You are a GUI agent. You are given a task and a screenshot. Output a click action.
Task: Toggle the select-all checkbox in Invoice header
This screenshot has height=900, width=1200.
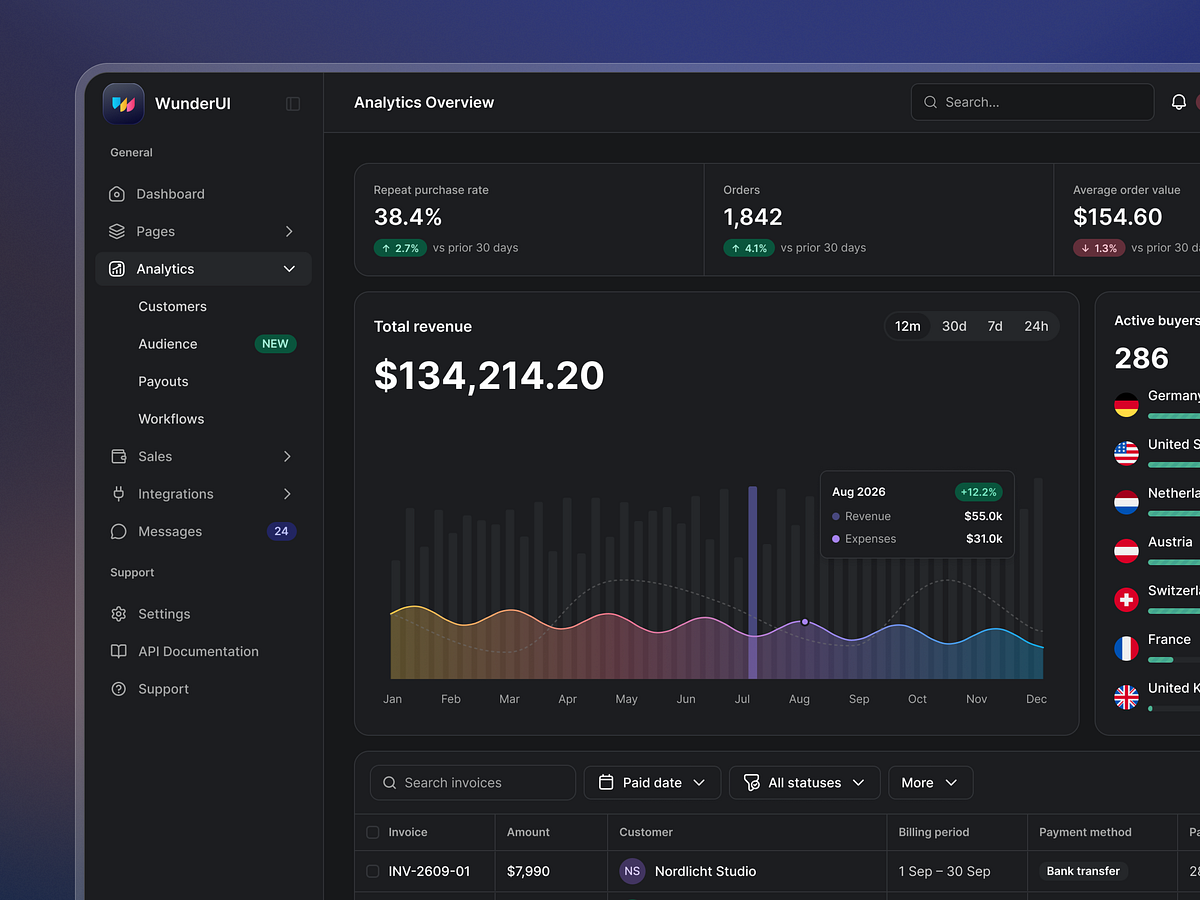(x=373, y=832)
